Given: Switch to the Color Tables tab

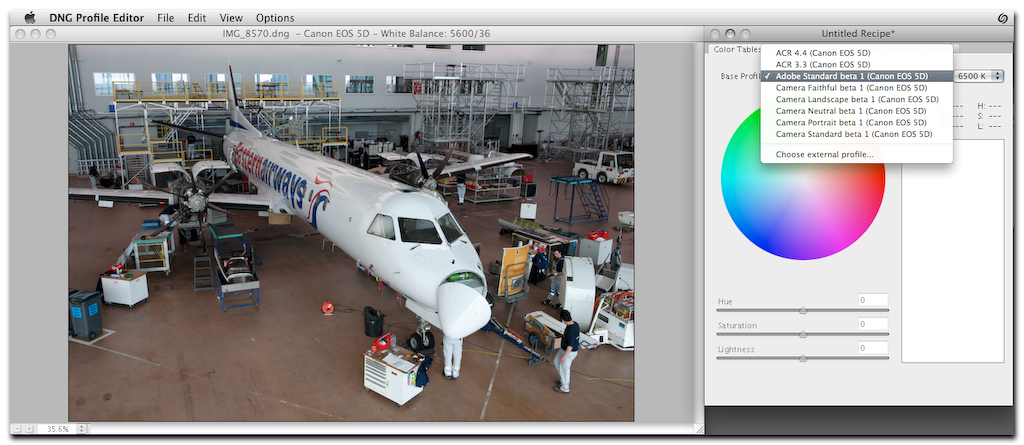Looking at the screenshot, I should click(735, 50).
